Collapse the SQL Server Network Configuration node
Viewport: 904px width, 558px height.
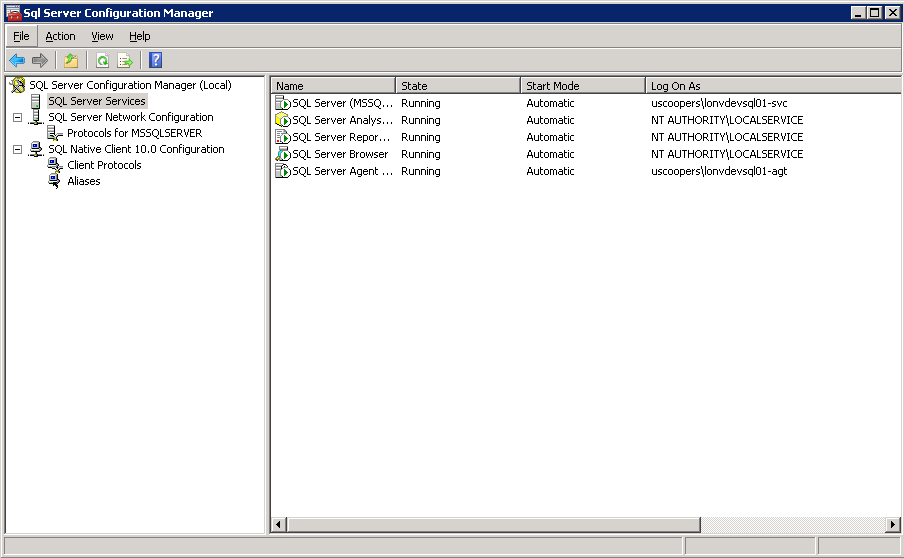click(x=17, y=117)
